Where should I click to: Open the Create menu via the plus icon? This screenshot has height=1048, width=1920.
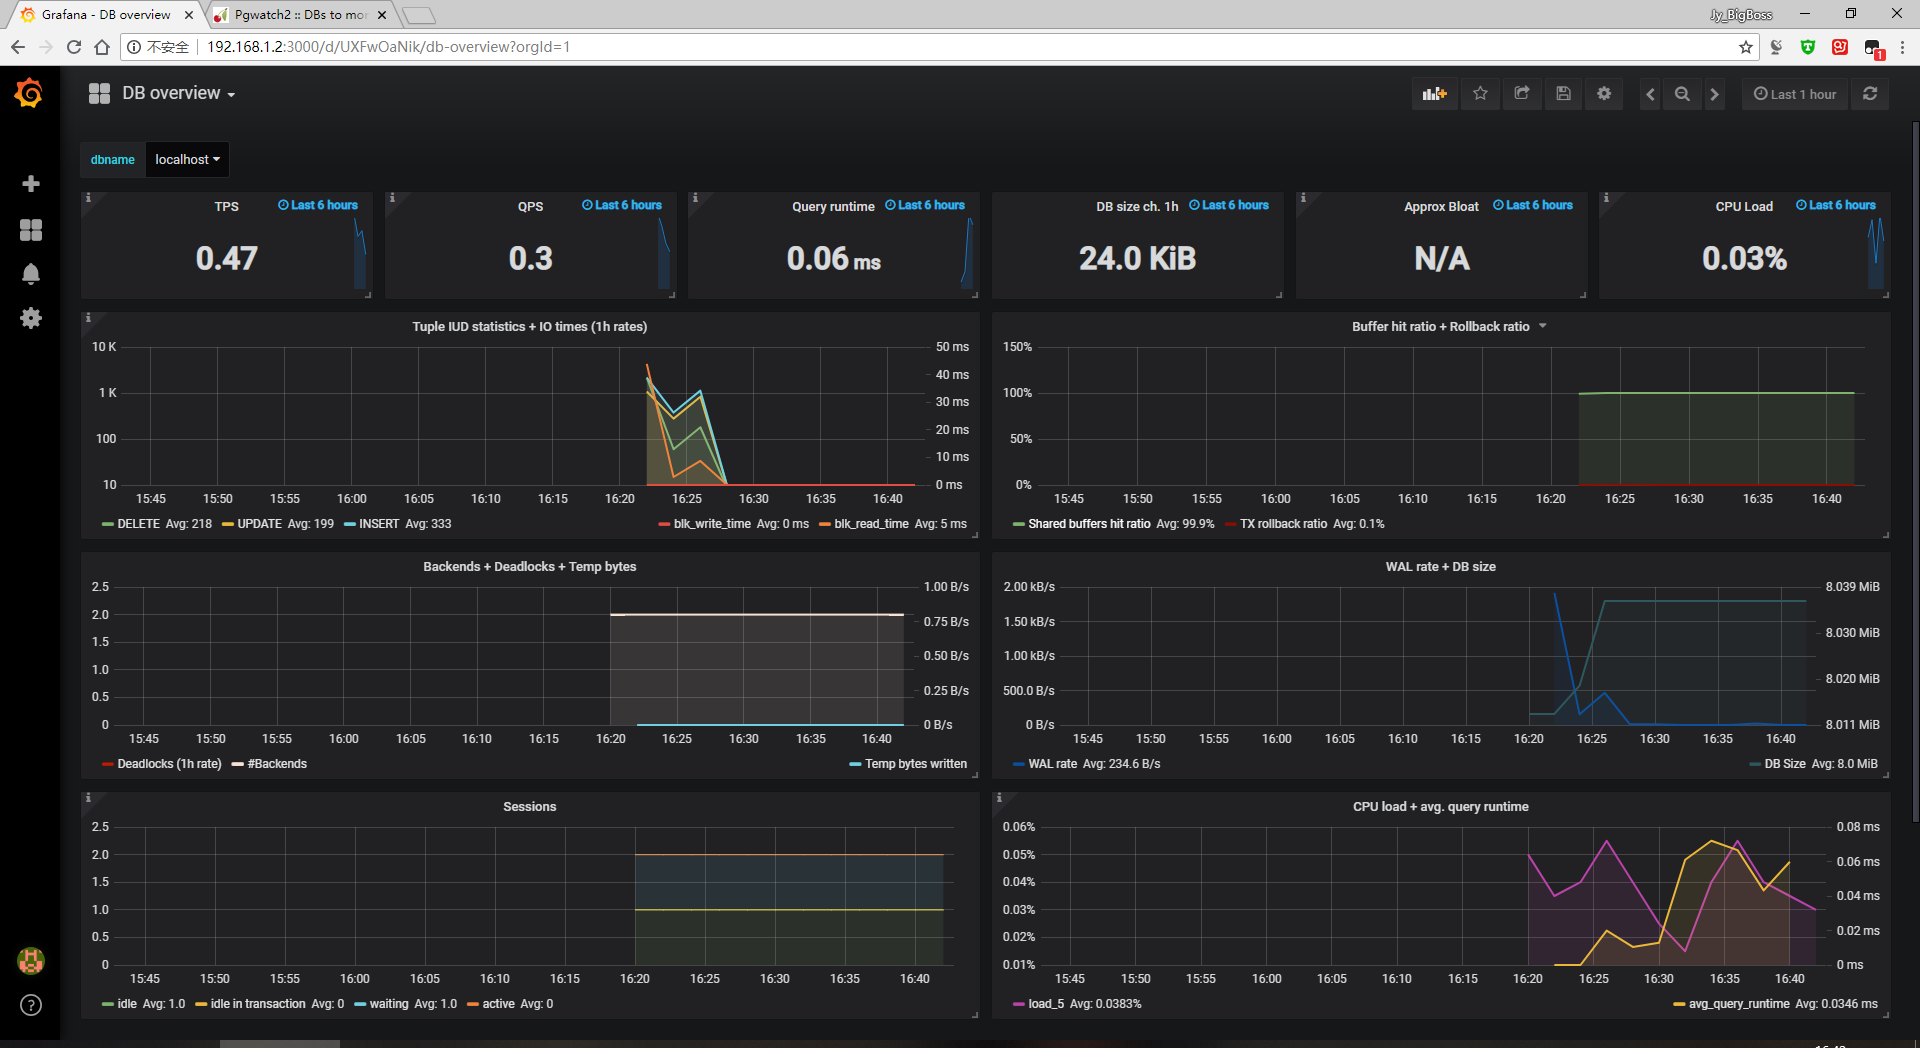31,184
